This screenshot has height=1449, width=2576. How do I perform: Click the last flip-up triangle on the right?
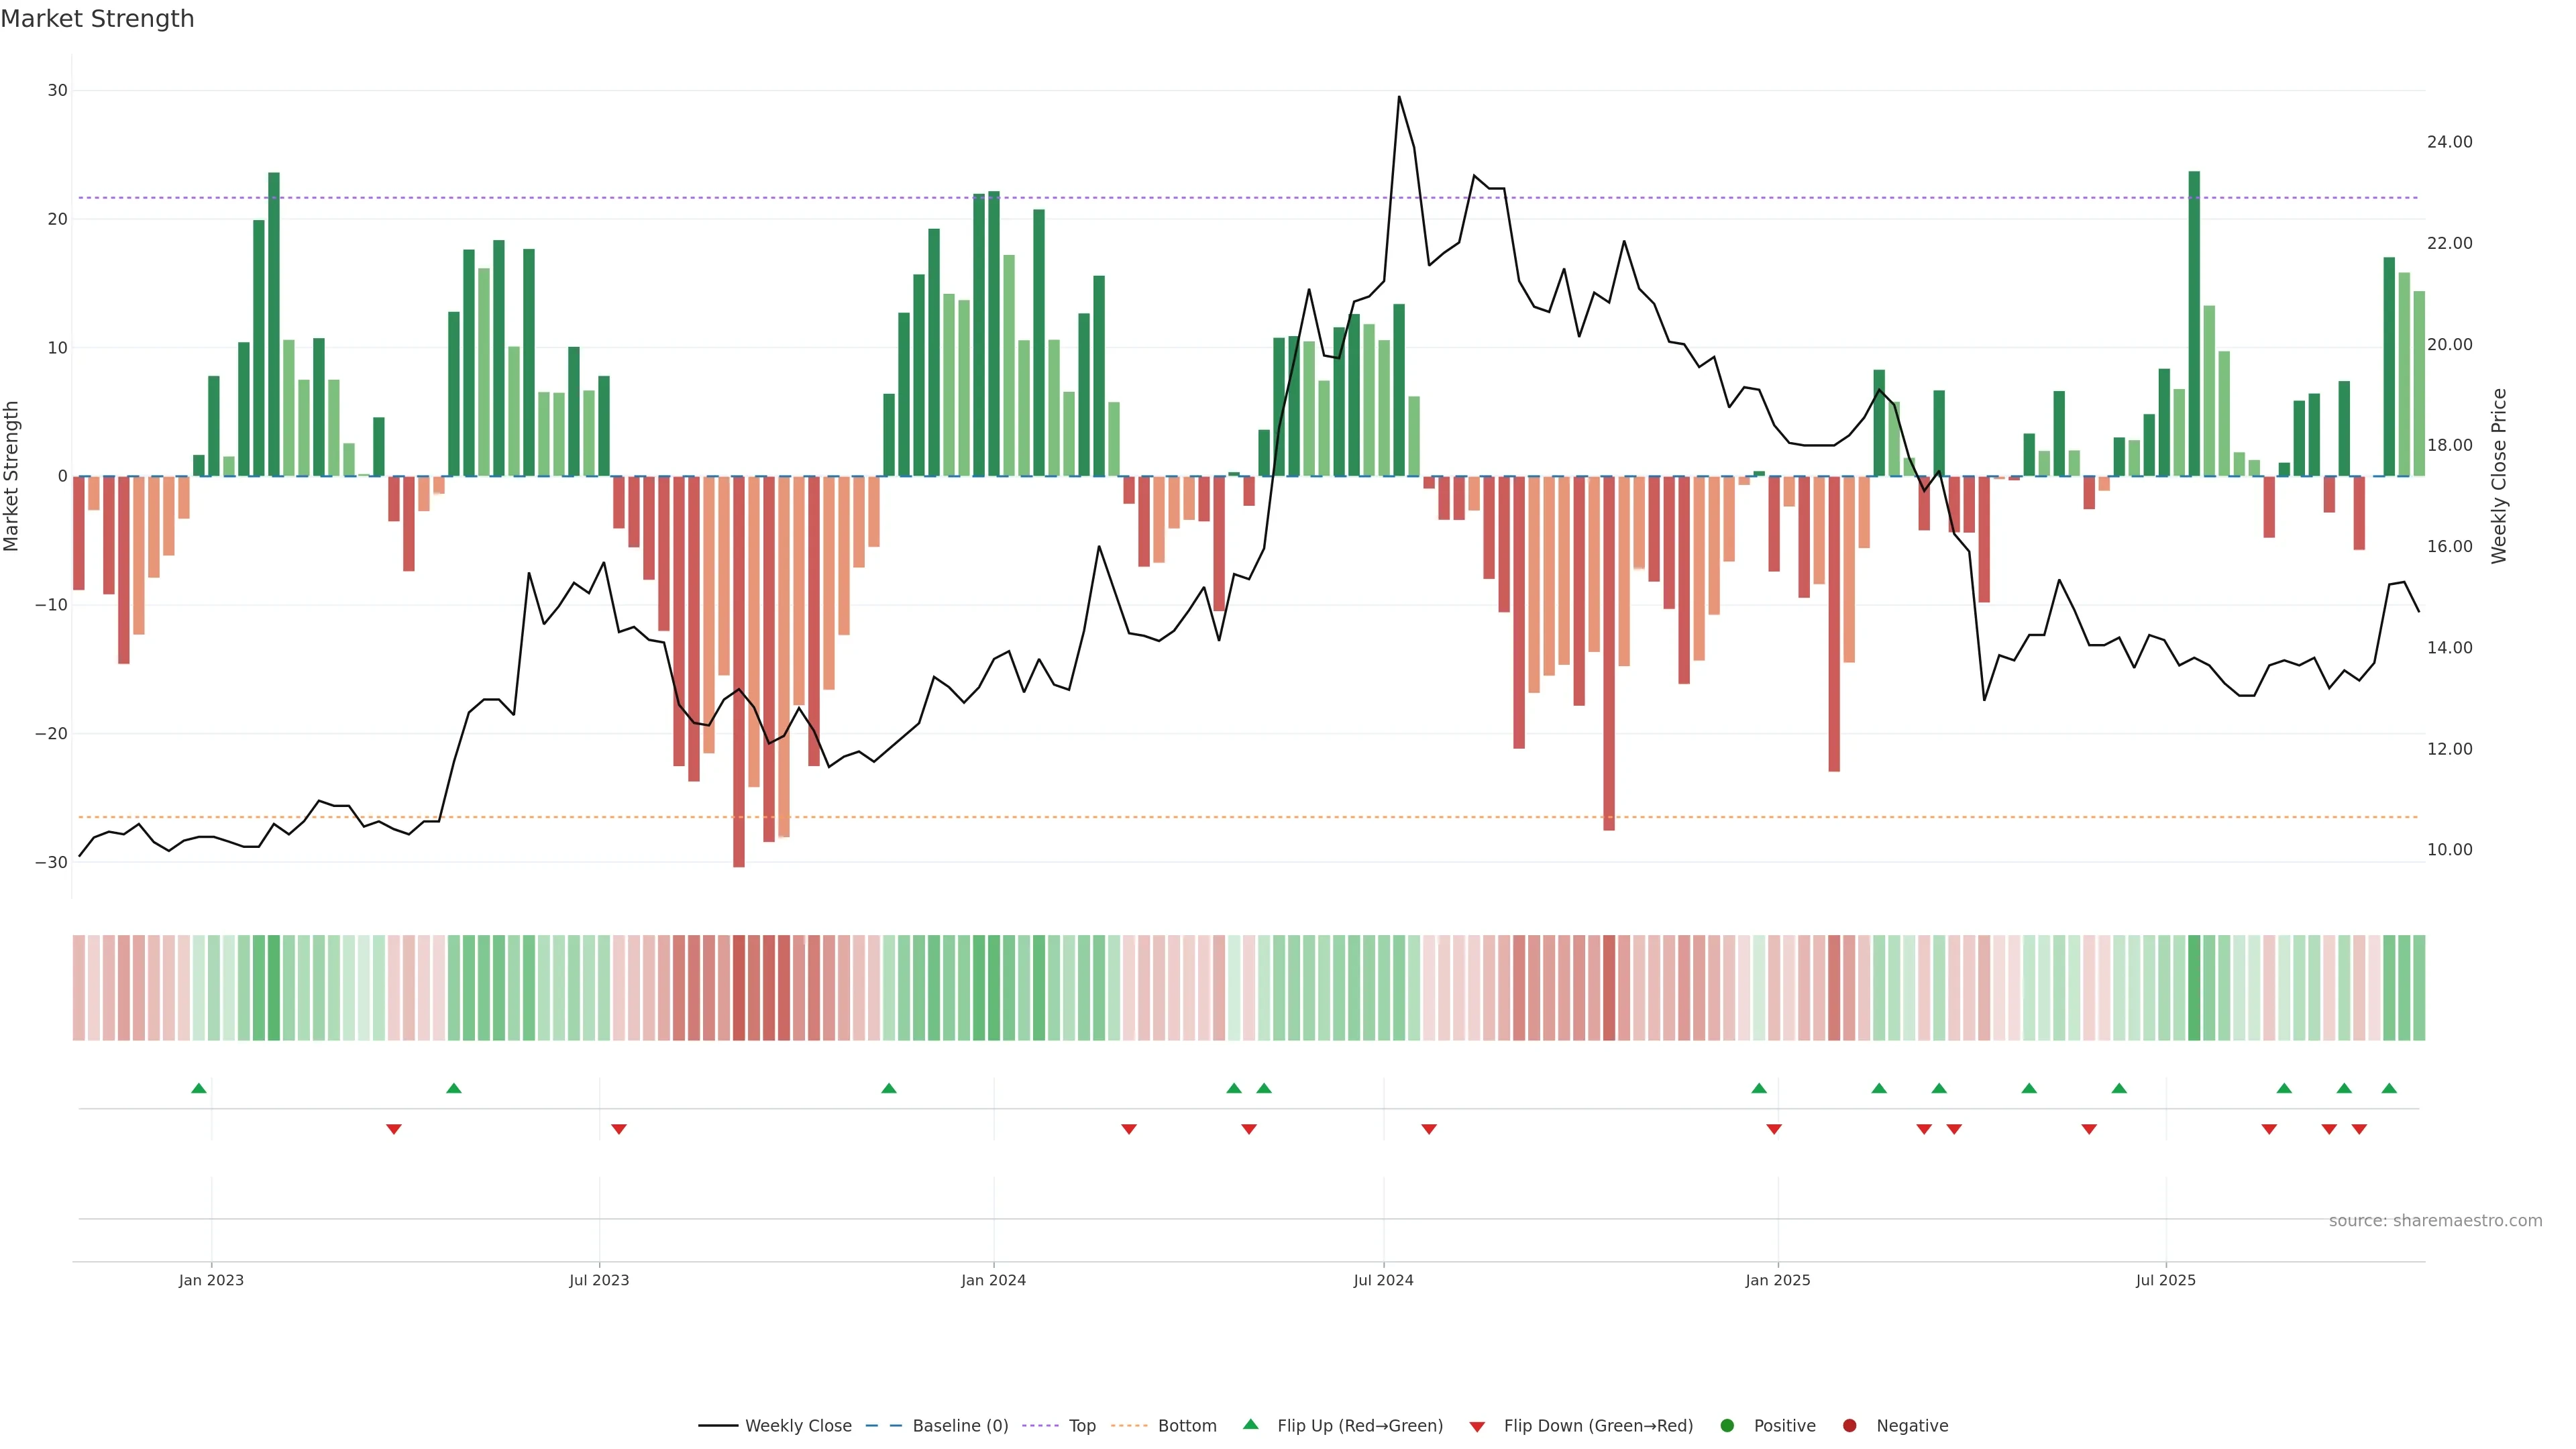[2389, 1088]
